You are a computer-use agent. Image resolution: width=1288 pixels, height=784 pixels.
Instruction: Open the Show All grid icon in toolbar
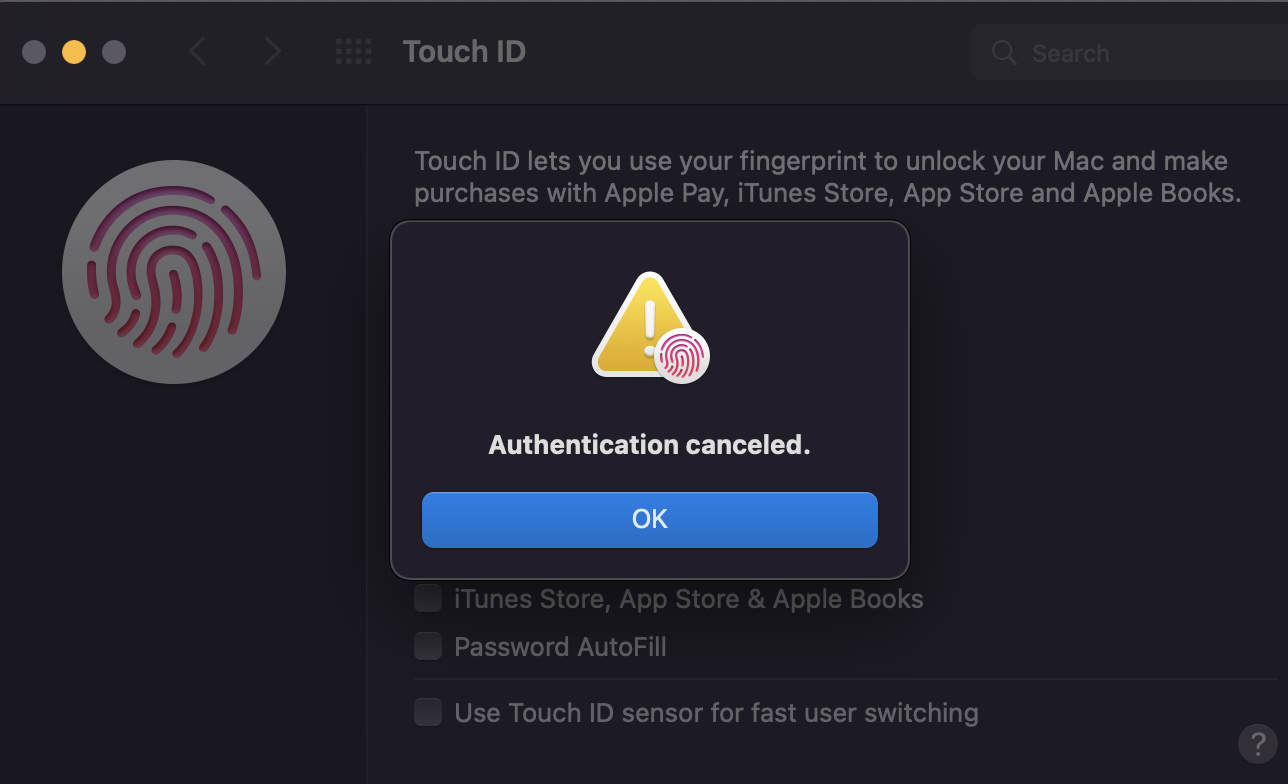(x=353, y=51)
